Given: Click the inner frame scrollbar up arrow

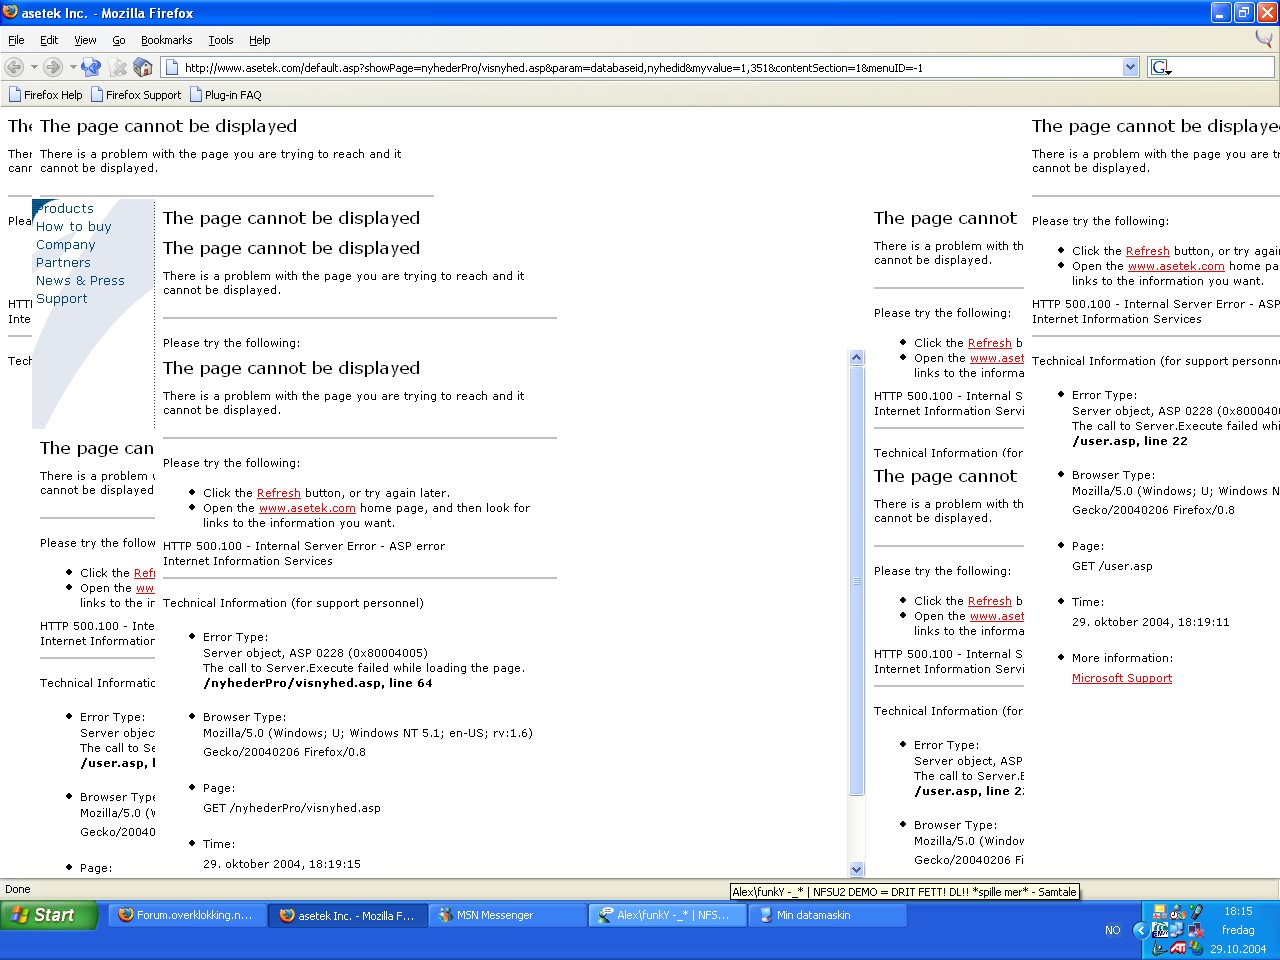Looking at the screenshot, I should click(856, 357).
